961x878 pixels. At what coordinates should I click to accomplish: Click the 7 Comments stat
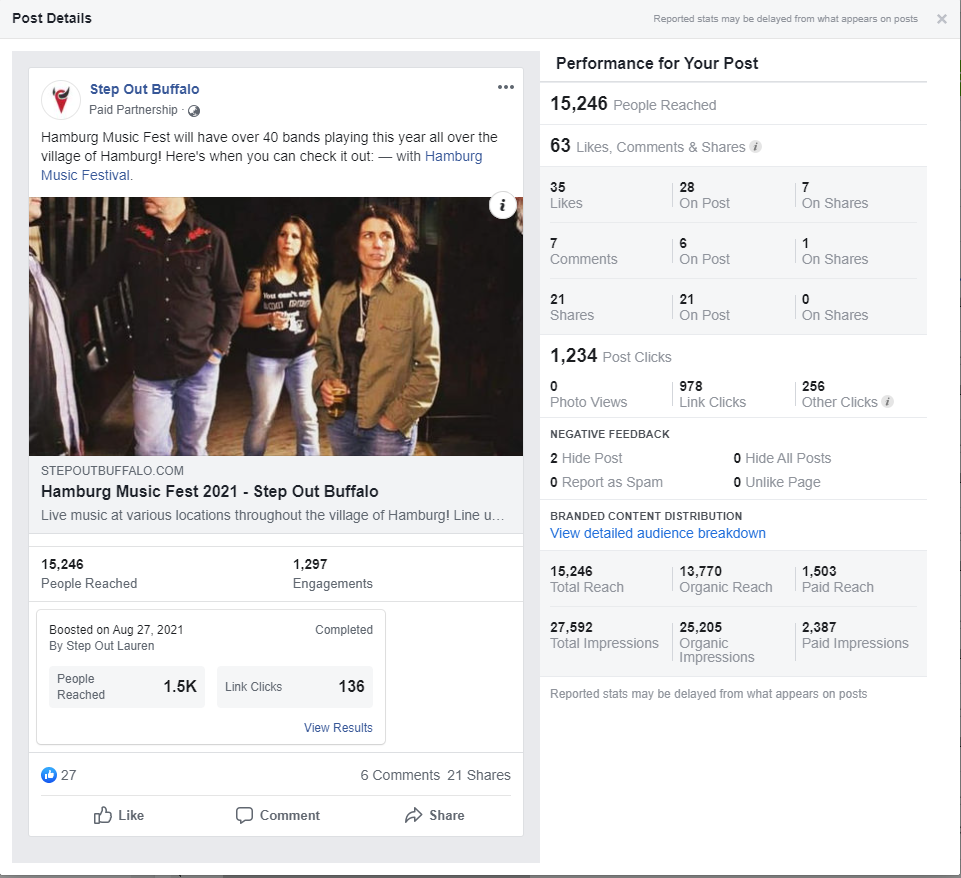(583, 251)
